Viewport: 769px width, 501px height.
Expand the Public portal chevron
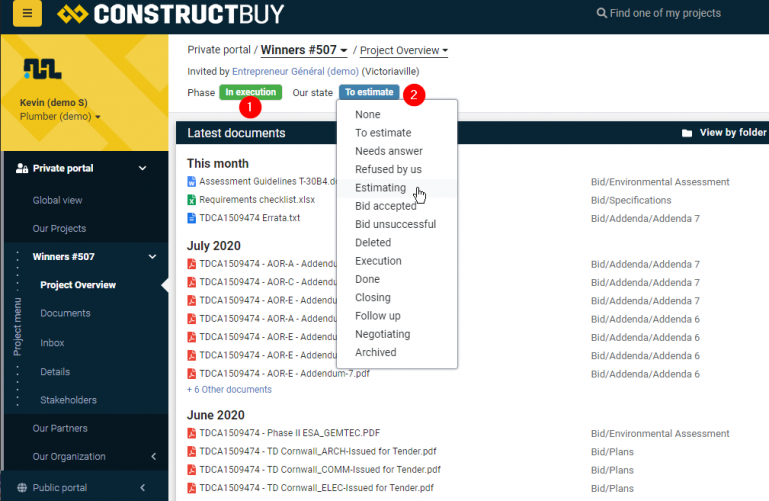point(143,487)
